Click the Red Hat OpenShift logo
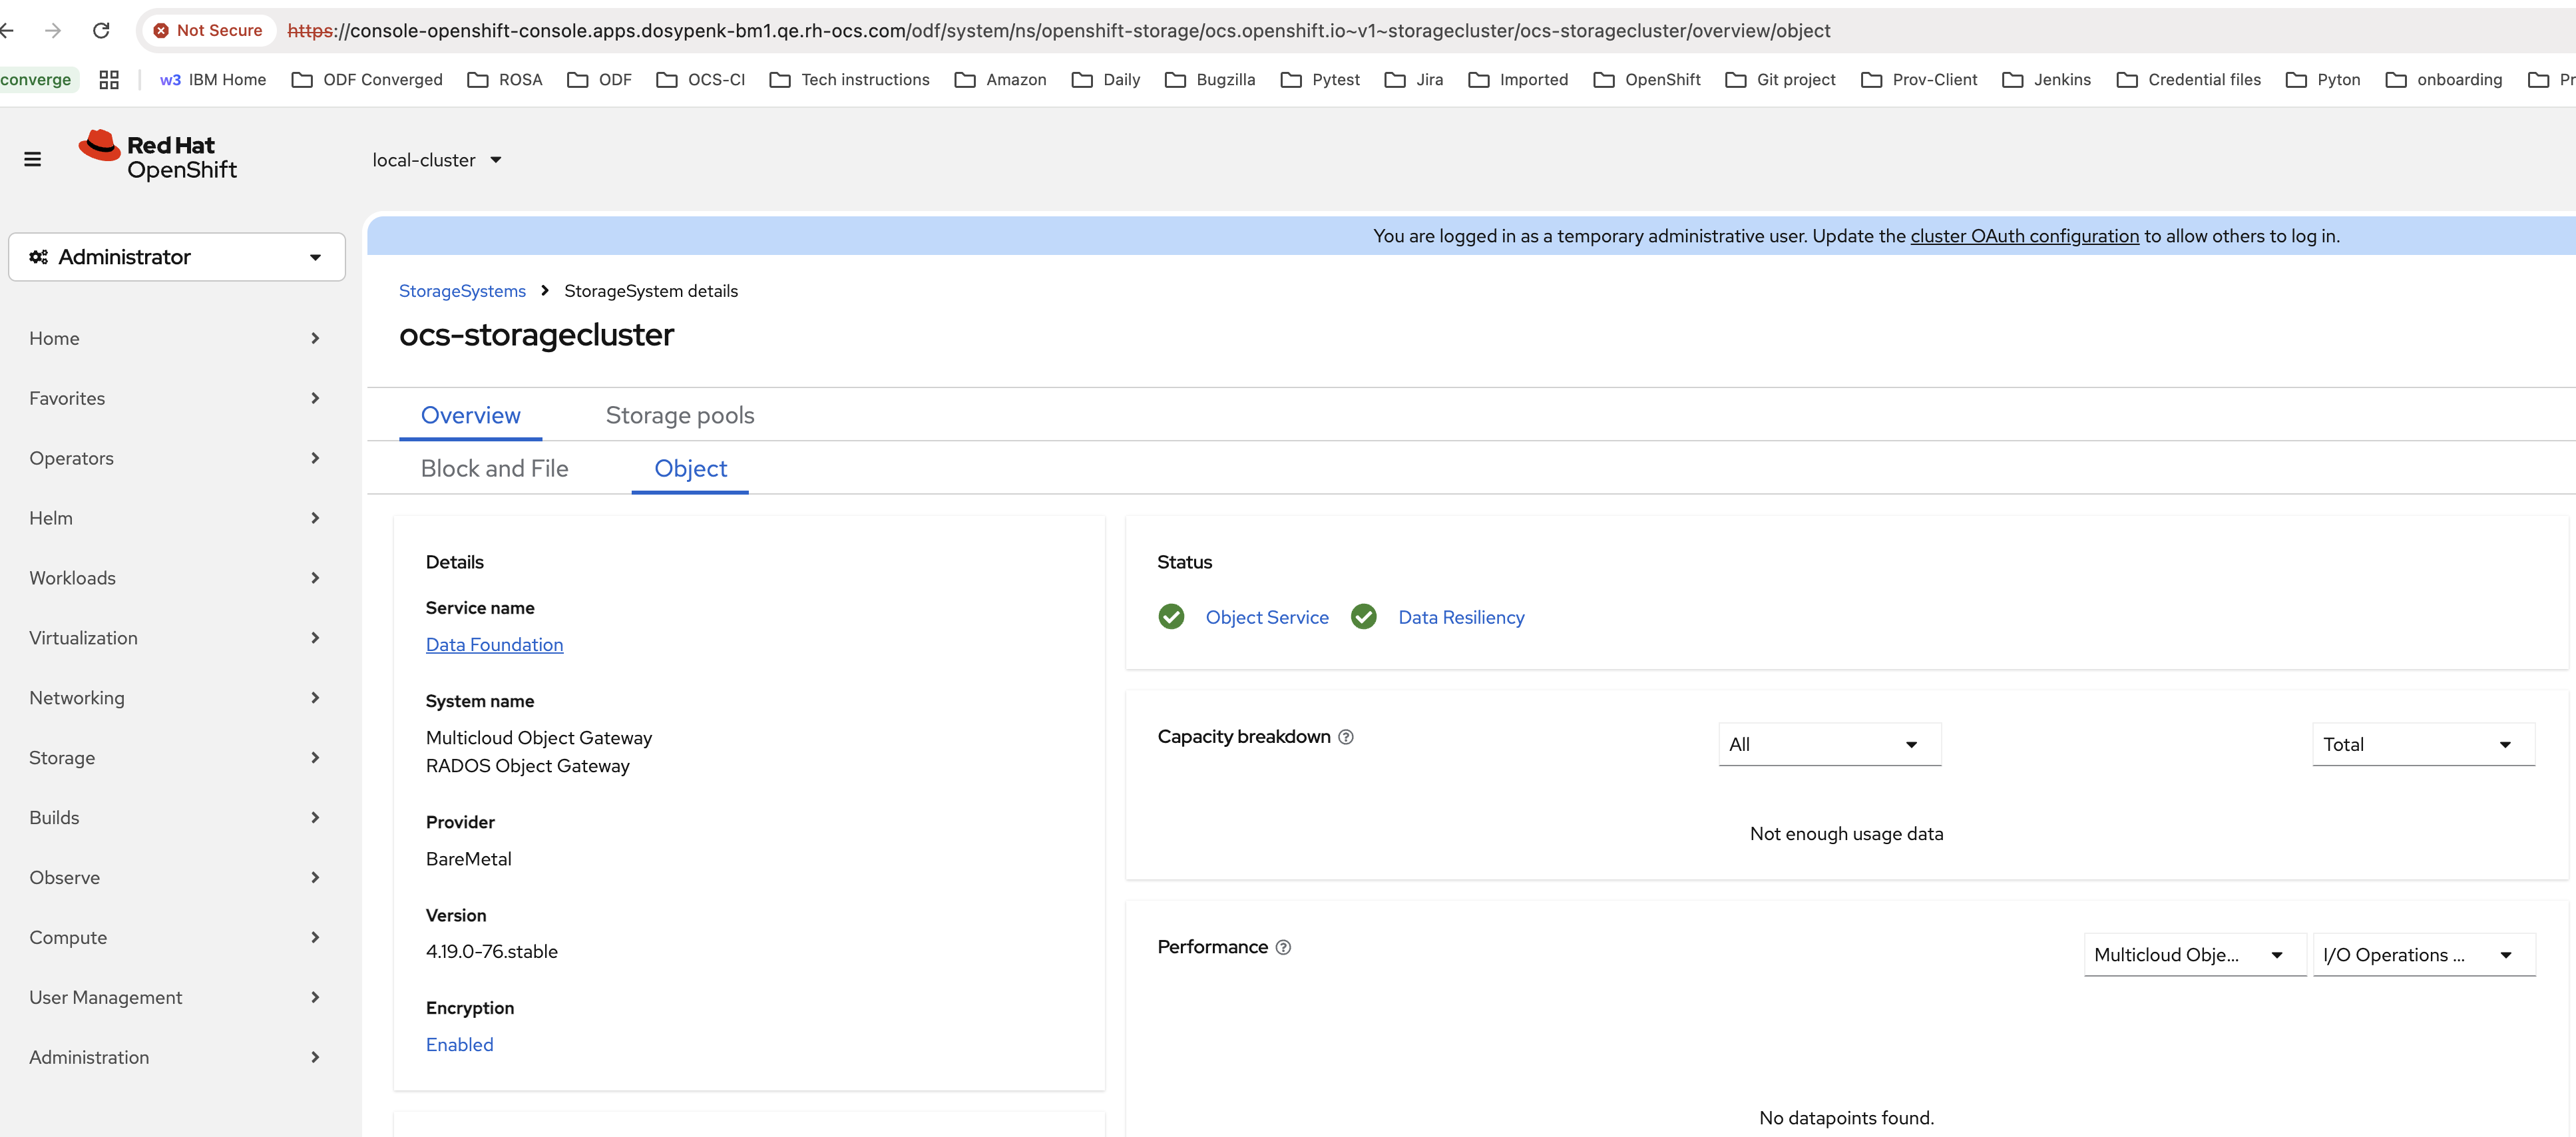Image resolution: width=2576 pixels, height=1137 pixels. pyautogui.click(x=158, y=157)
